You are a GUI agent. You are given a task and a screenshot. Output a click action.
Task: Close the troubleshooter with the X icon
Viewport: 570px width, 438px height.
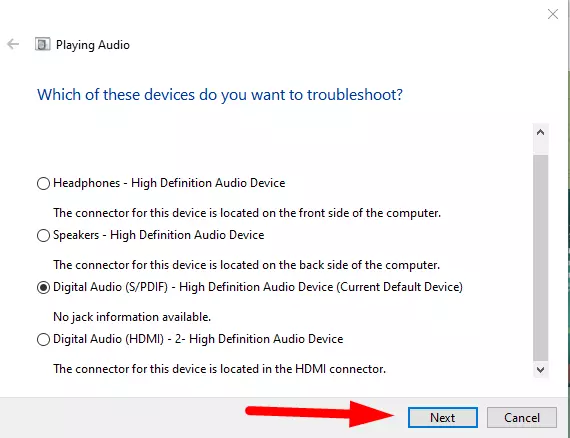click(x=553, y=14)
